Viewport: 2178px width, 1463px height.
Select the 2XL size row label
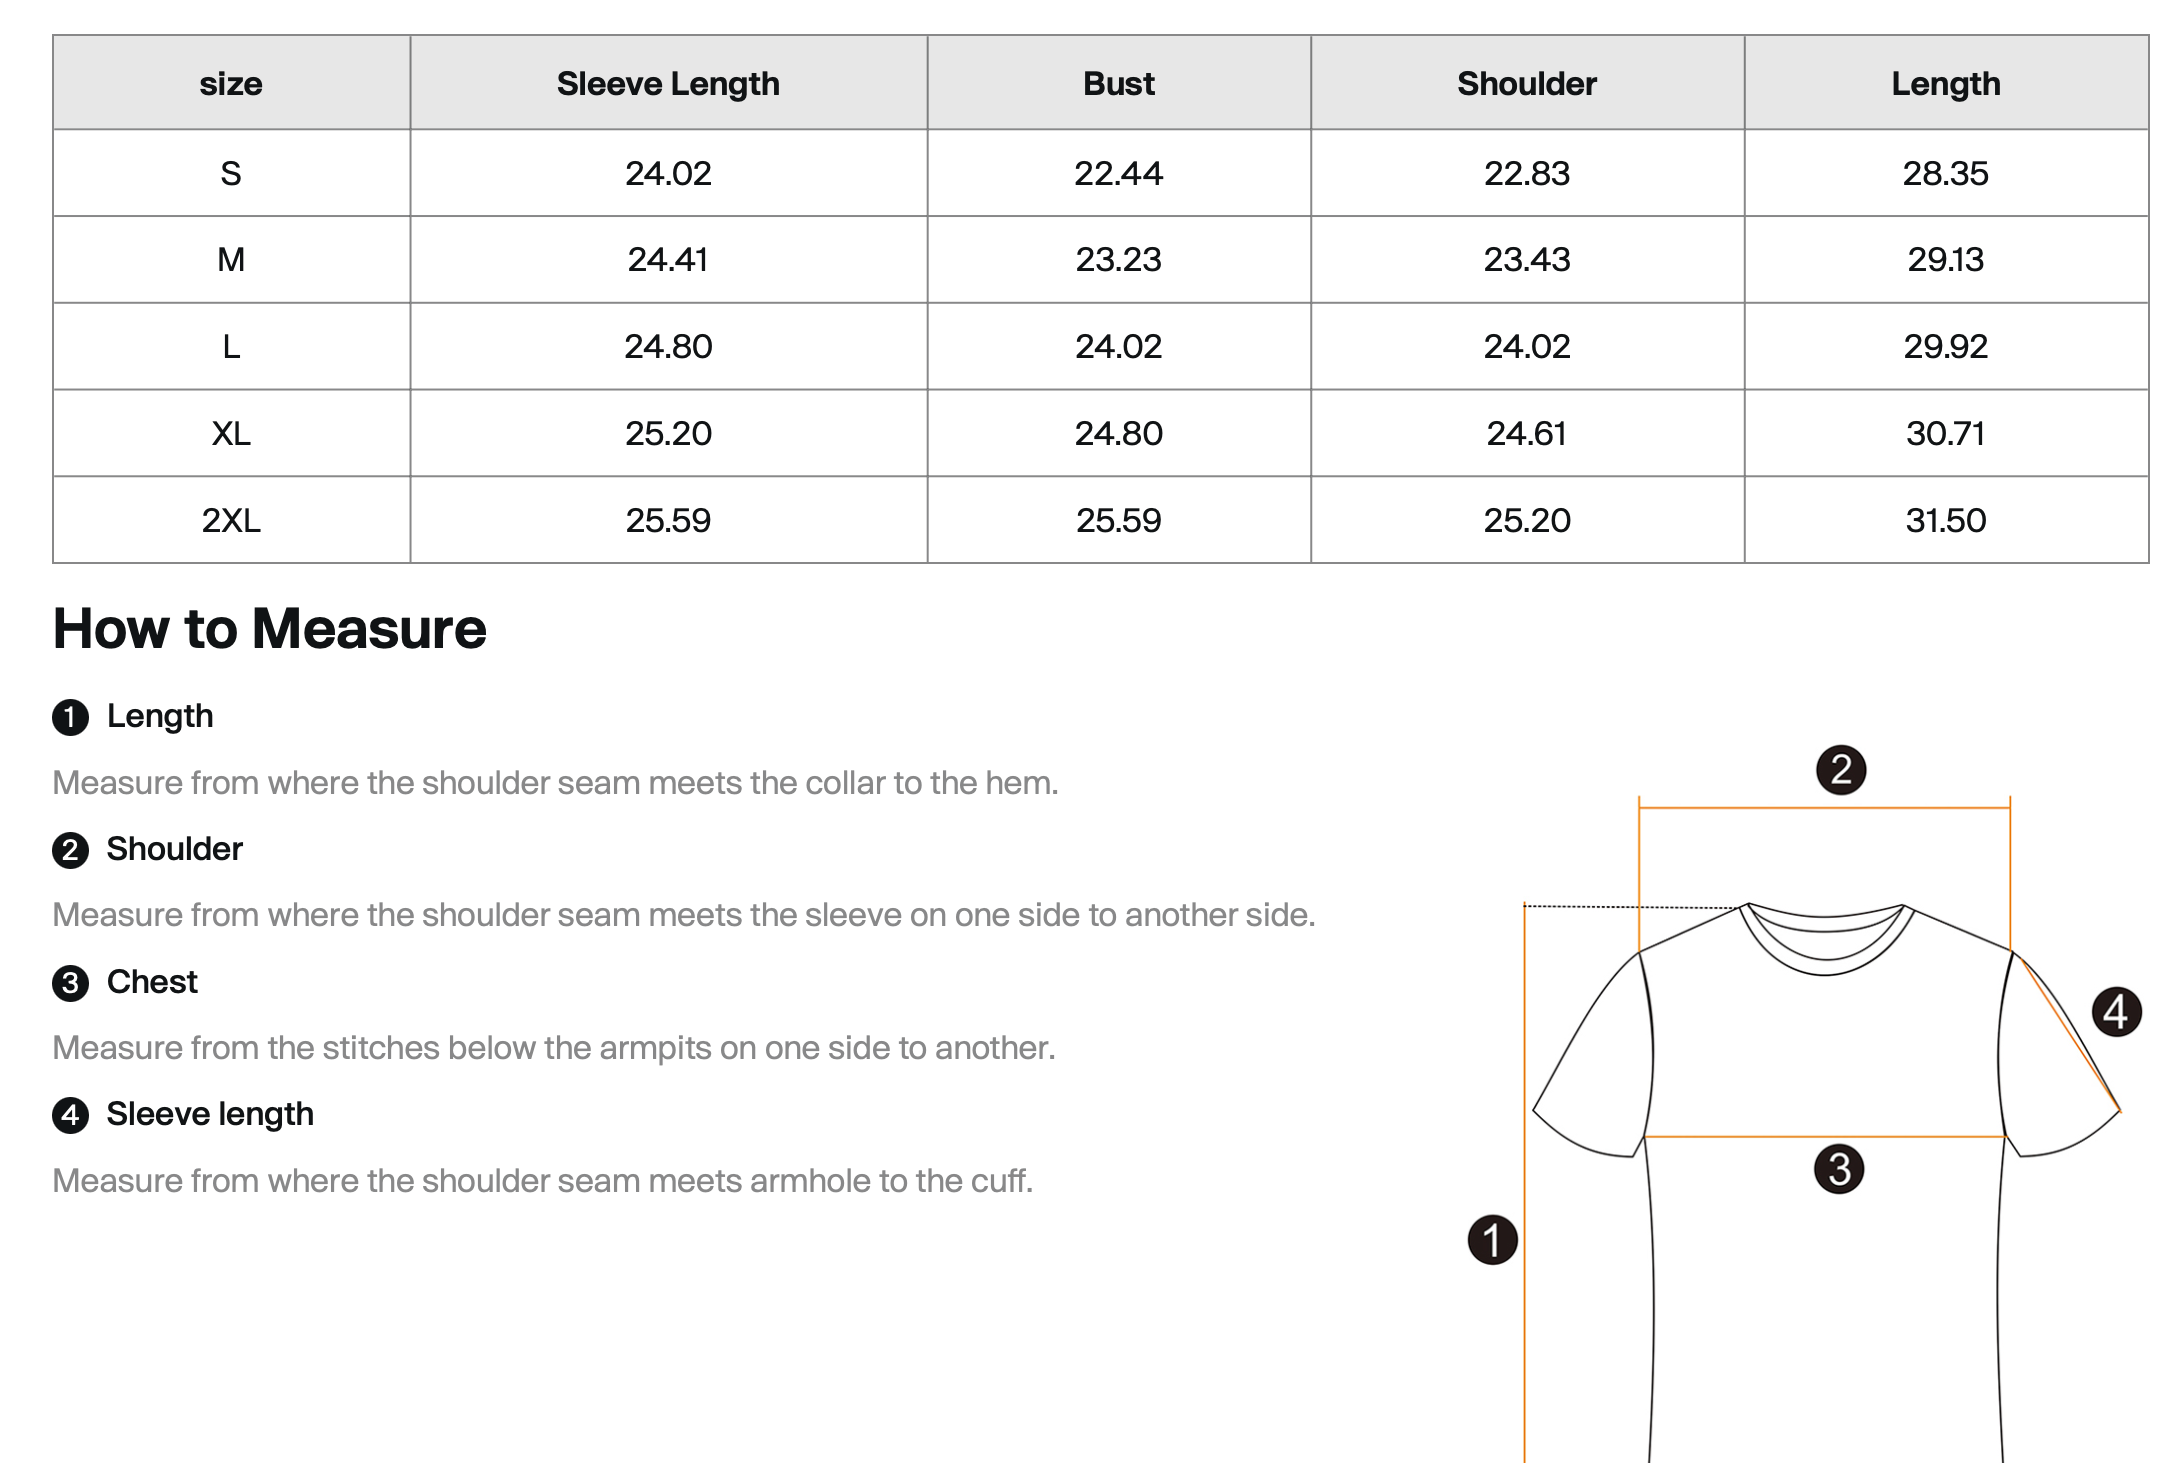[x=231, y=520]
